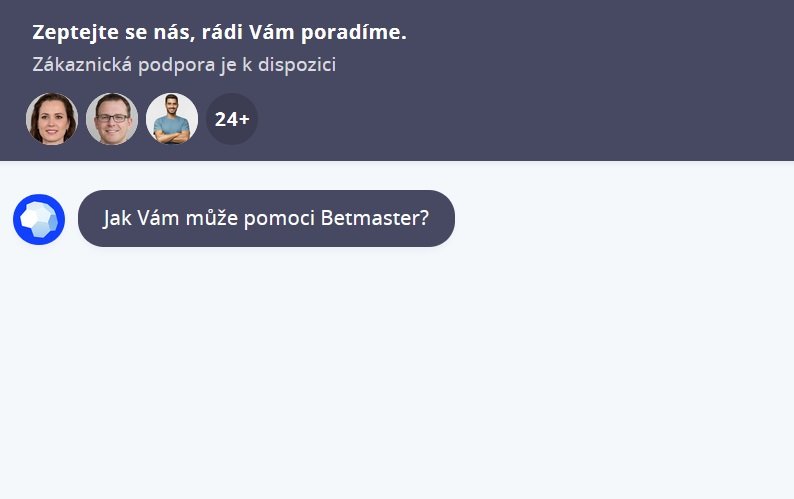Click the 24+ agents count badge
794x499 pixels.
coord(232,119)
